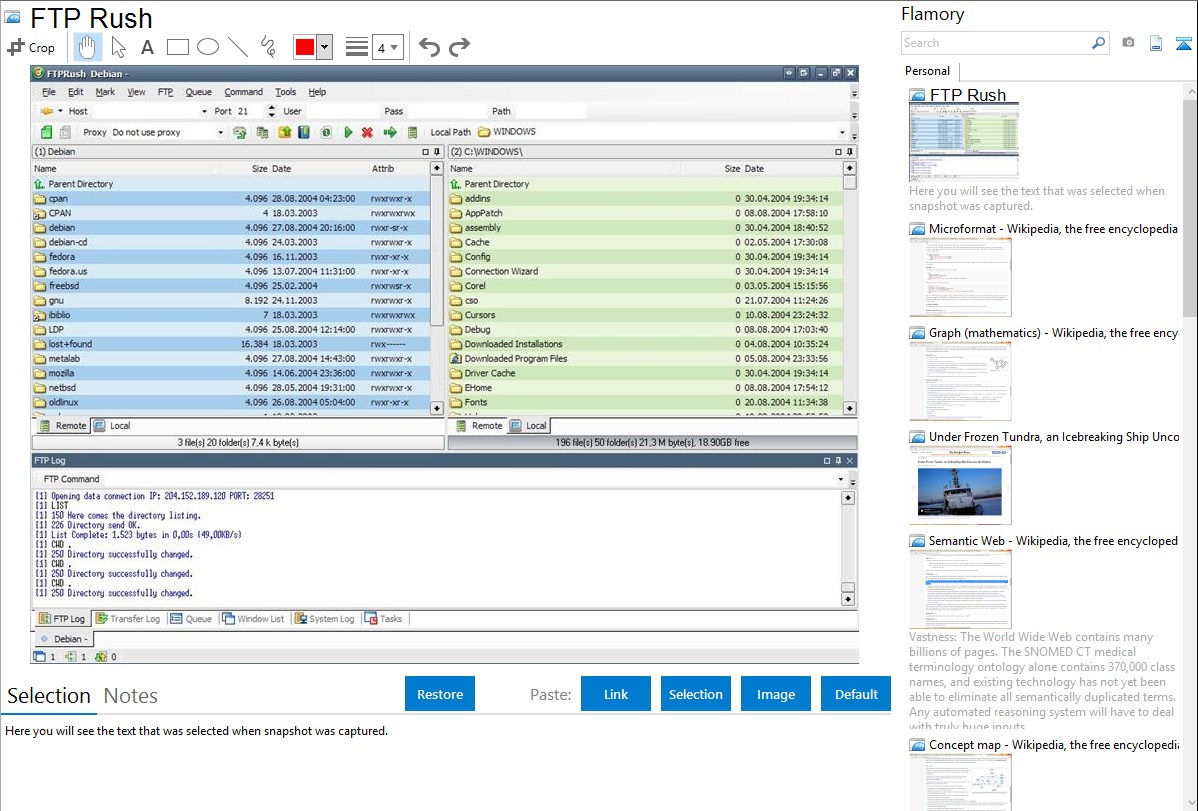1198x811 pixels.
Task: Click the green arrow transfer icon
Action: pyautogui.click(x=390, y=132)
